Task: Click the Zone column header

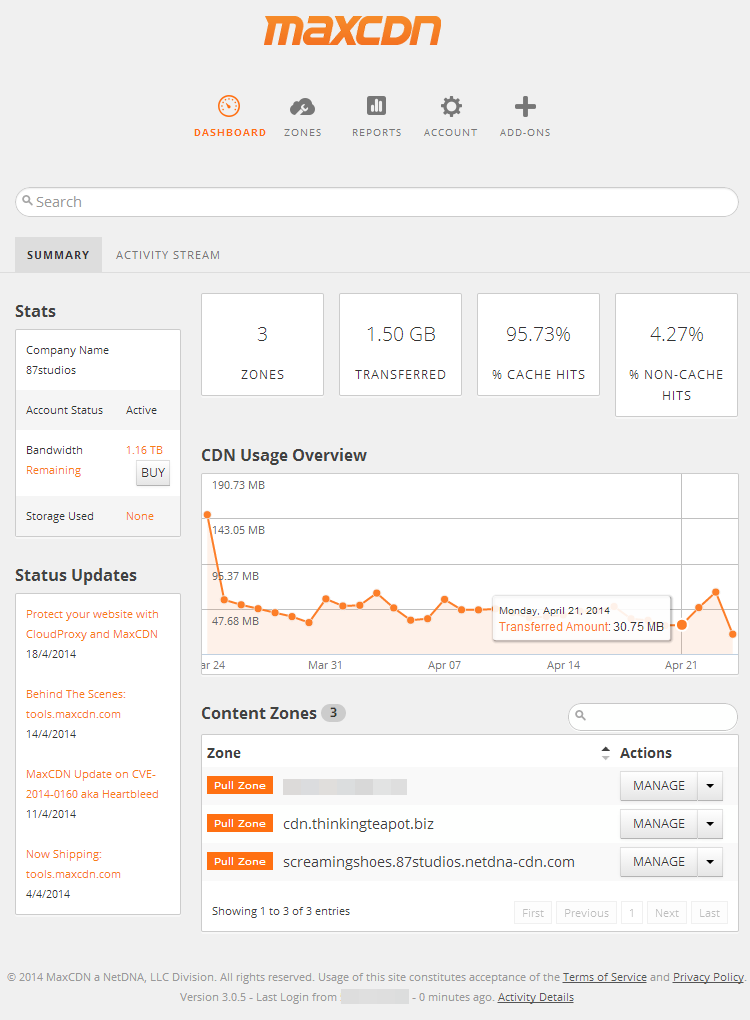Action: tap(224, 753)
